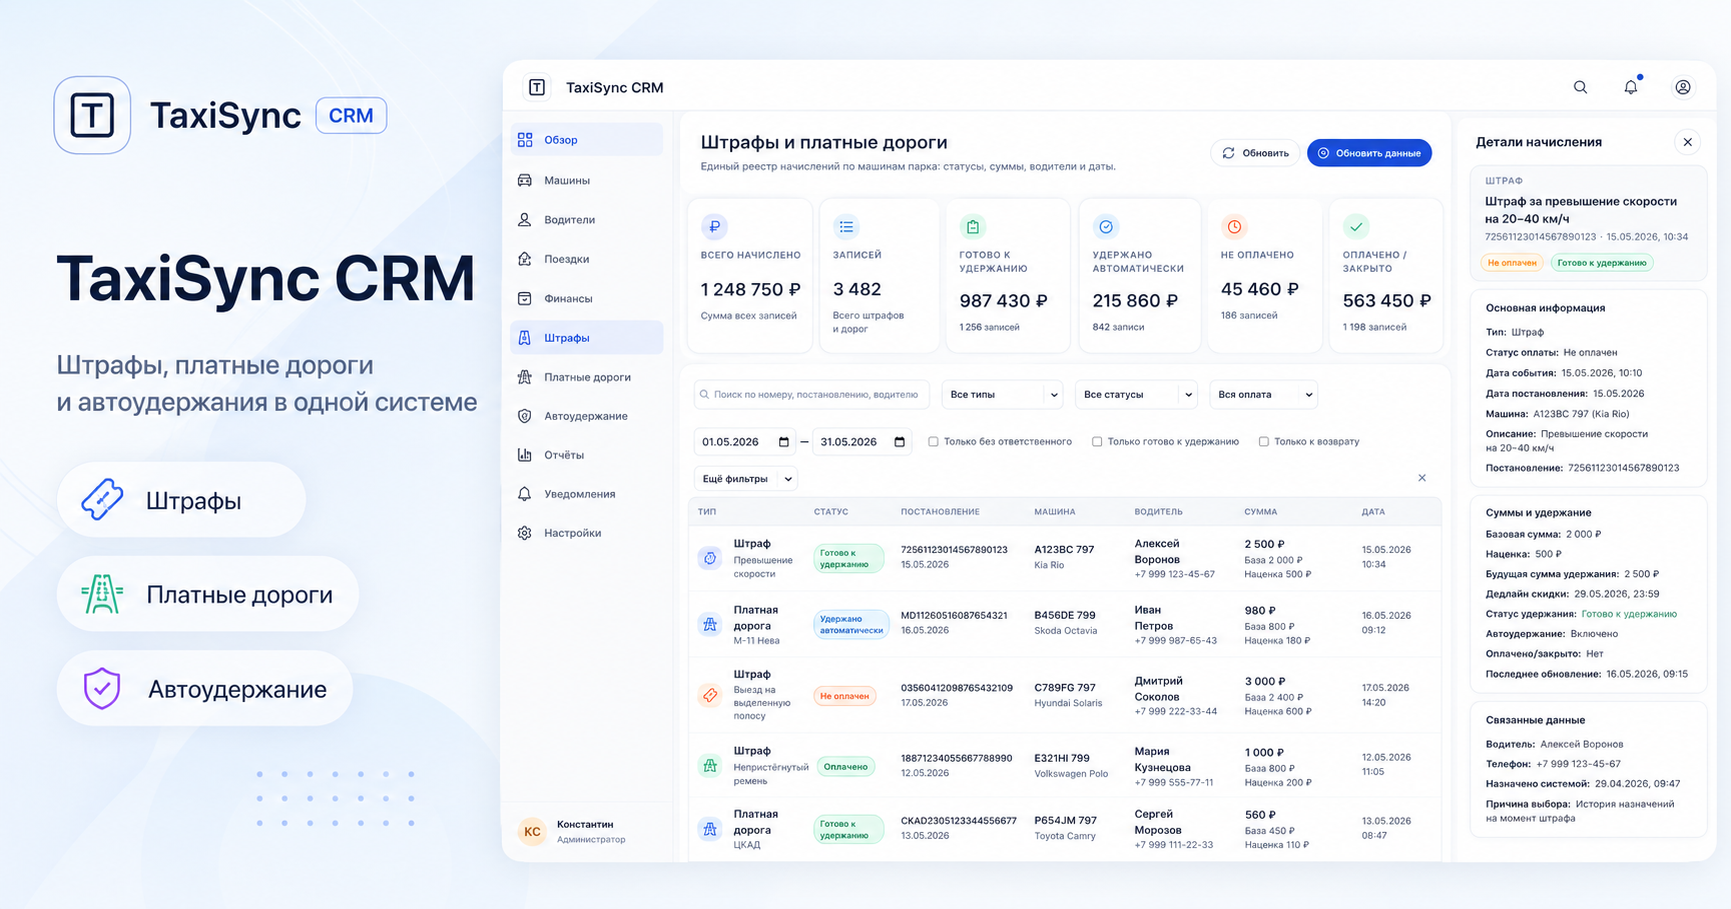Open Водители in the sidebar
The image size is (1731, 909).
[587, 220]
